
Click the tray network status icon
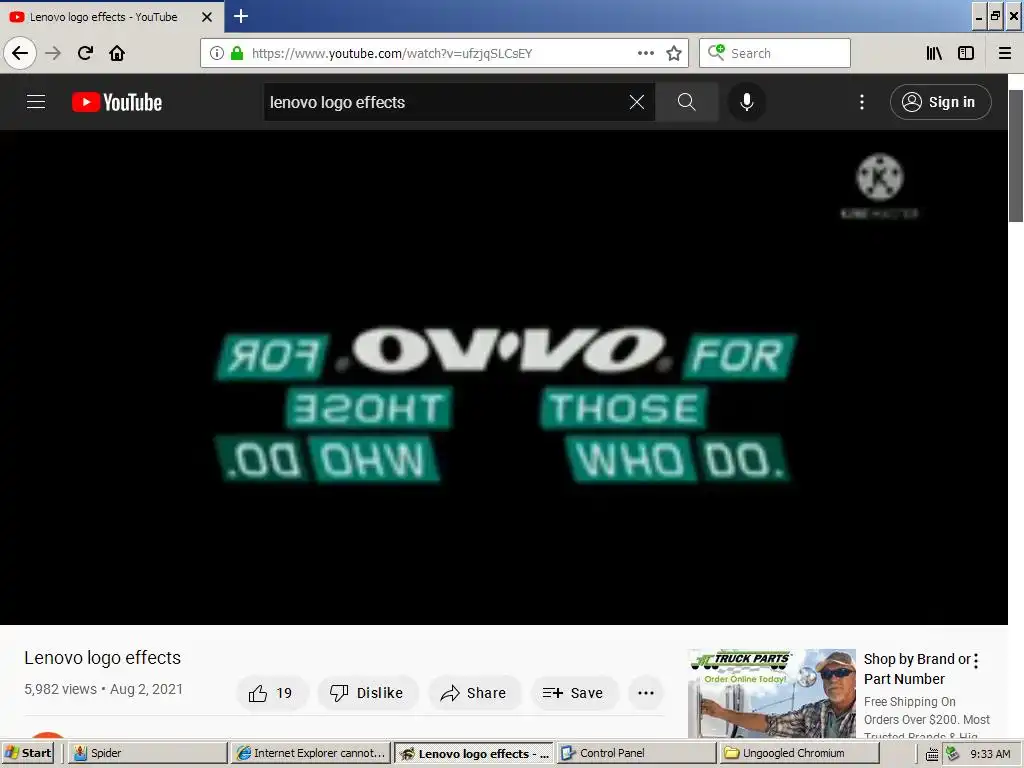[953, 754]
